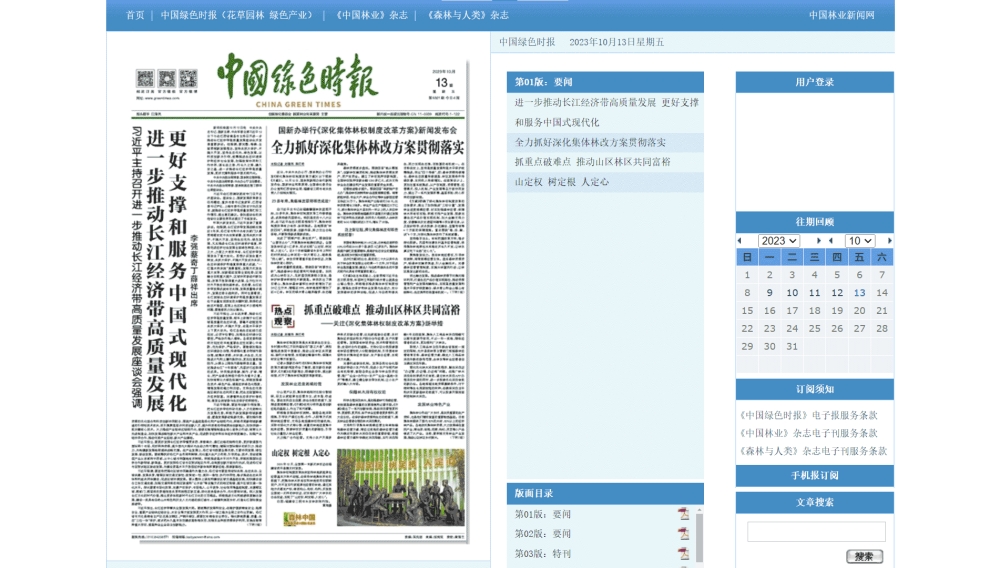Open the PDF icon for 第01版 要闻
Screen dimensions: 1000x568
point(683,514)
